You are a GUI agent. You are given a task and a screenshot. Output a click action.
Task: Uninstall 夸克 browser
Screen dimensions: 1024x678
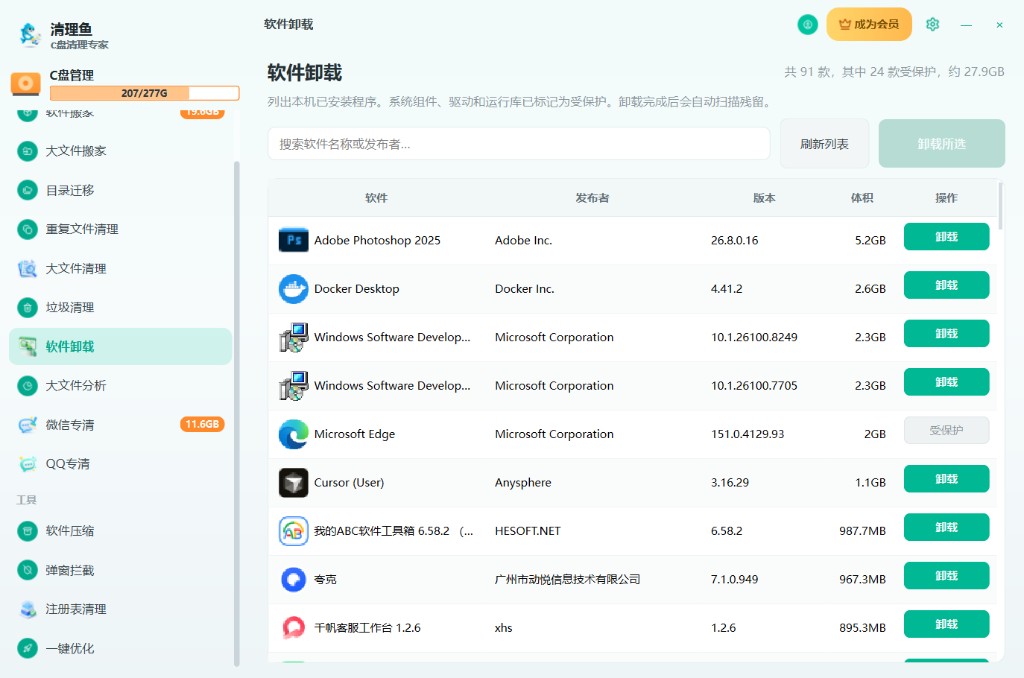coord(946,575)
